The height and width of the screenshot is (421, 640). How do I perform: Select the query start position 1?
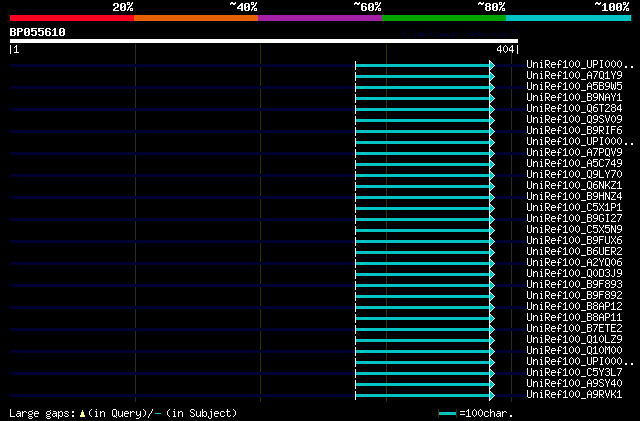tap(16, 49)
